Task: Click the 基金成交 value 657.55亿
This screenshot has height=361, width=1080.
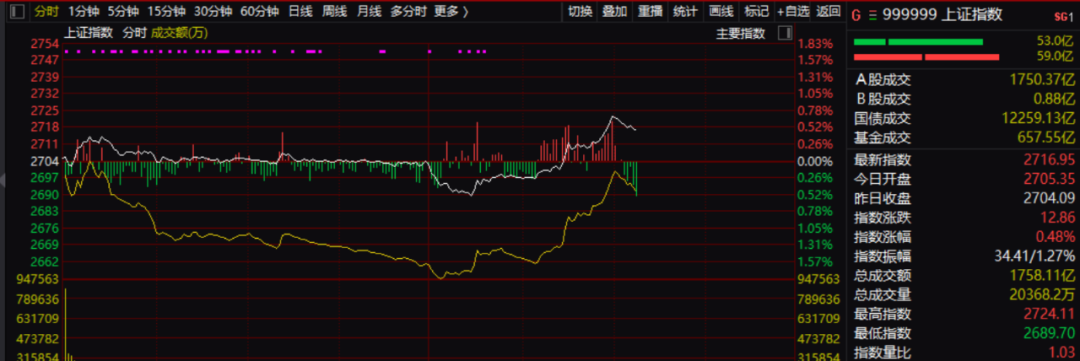Action: (1045, 139)
